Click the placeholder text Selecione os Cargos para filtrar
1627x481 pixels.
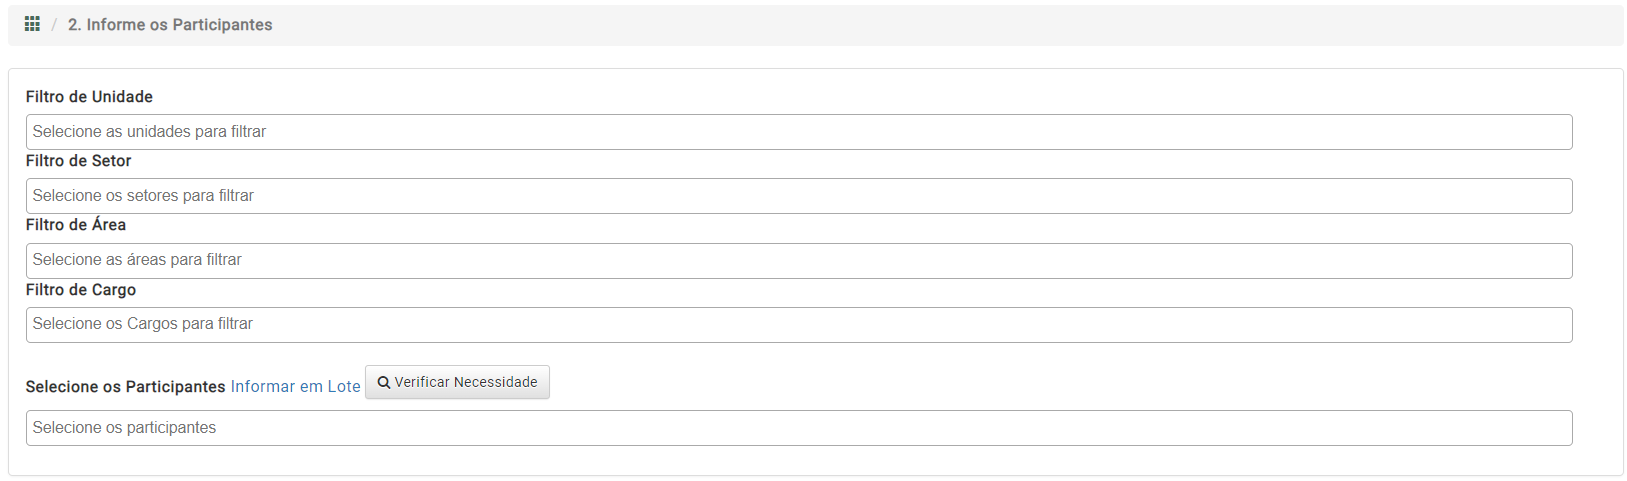click(x=143, y=324)
